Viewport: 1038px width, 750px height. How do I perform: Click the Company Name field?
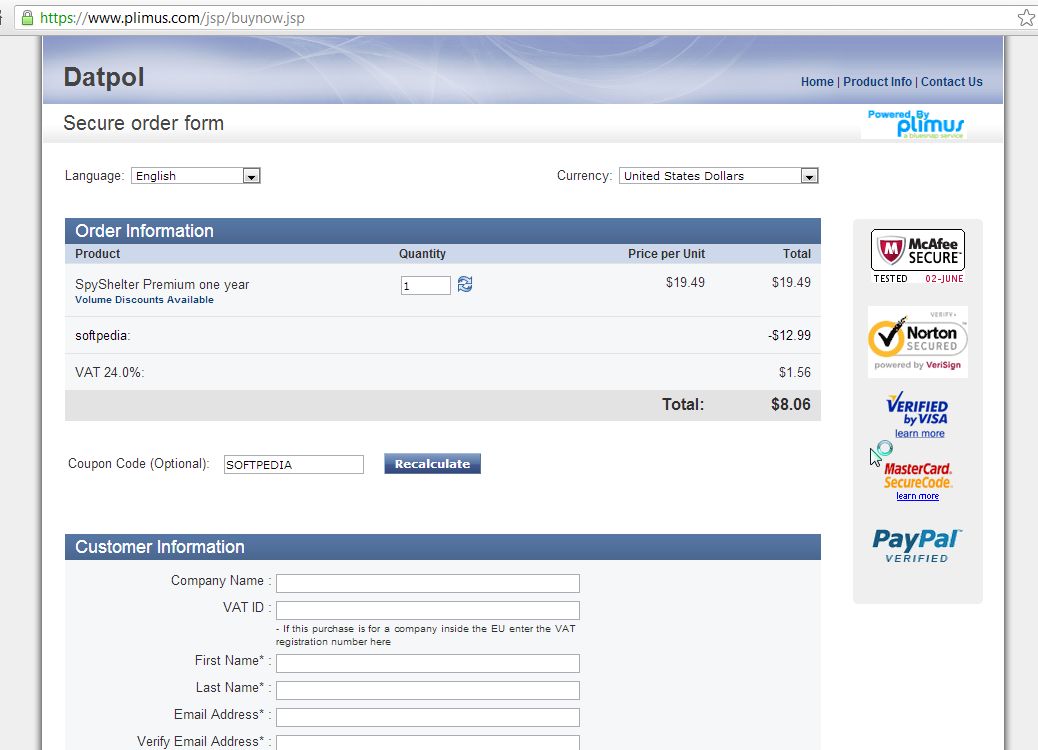(428, 583)
